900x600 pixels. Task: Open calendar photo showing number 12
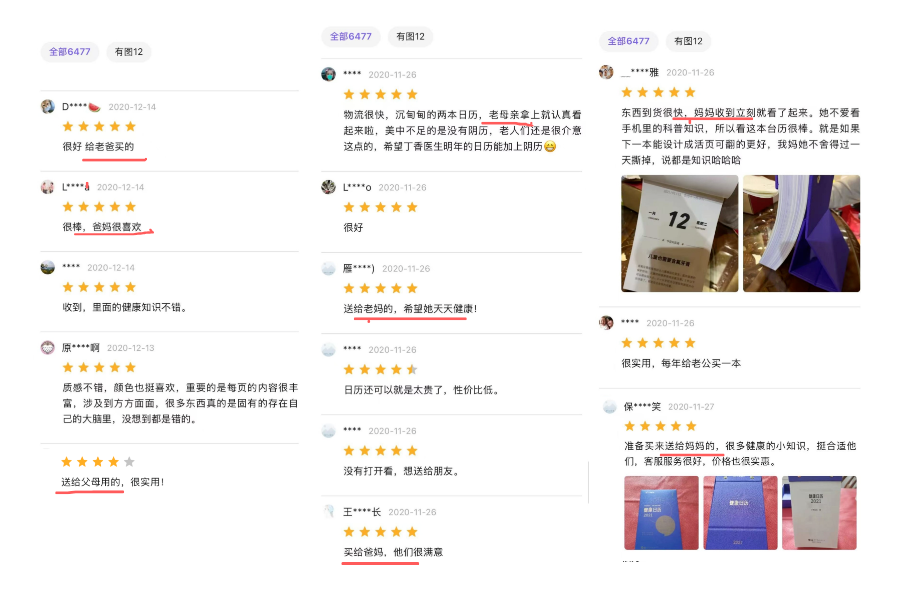(680, 233)
